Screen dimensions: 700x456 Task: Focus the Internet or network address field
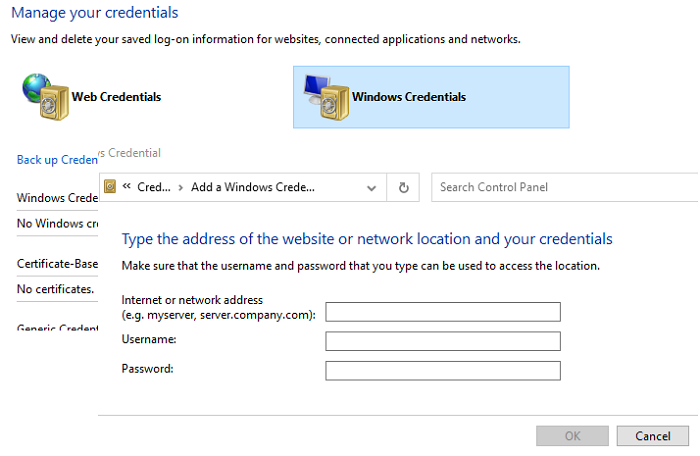pyautogui.click(x=443, y=312)
